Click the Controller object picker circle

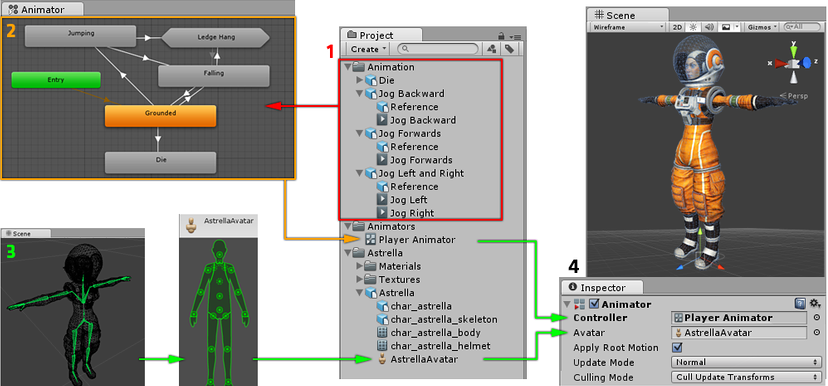816,318
